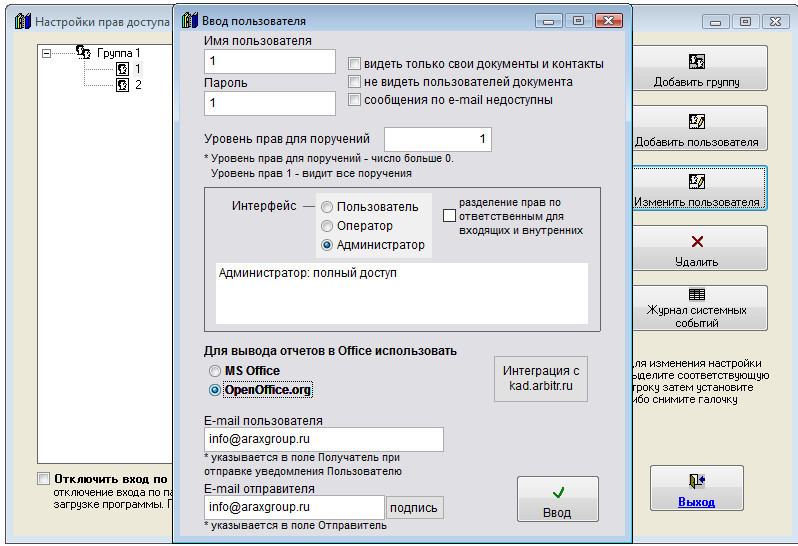
Task: Select Группа 1 label in tree
Action: [x=119, y=53]
